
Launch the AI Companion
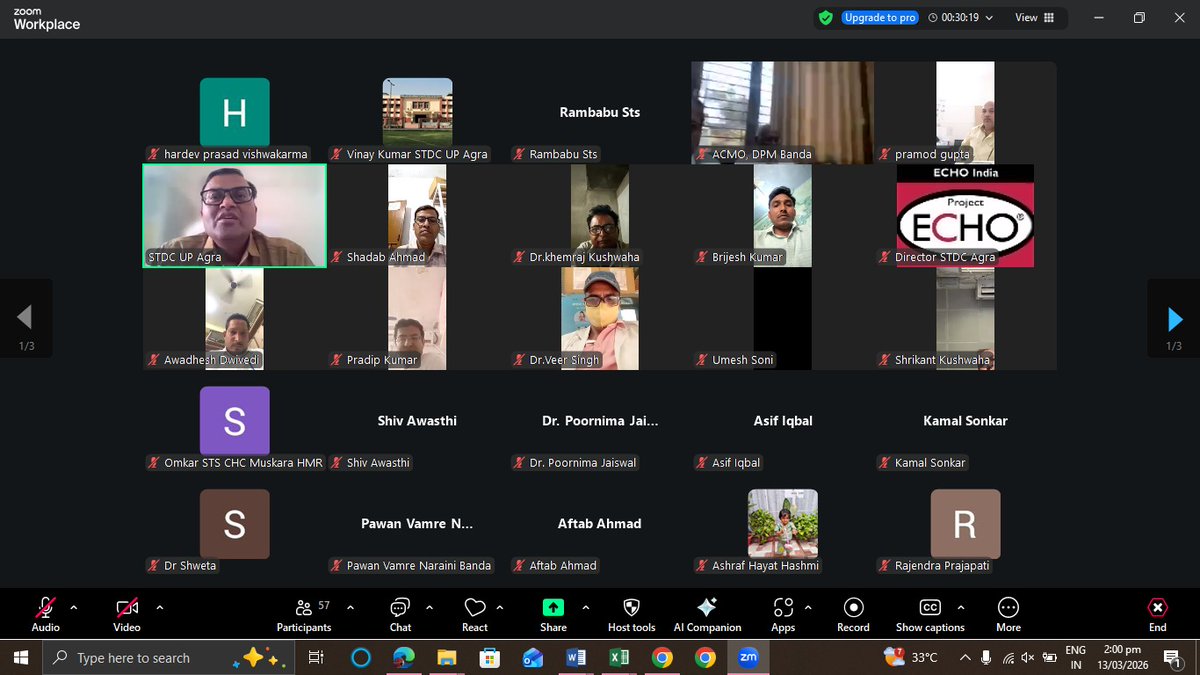(x=707, y=613)
